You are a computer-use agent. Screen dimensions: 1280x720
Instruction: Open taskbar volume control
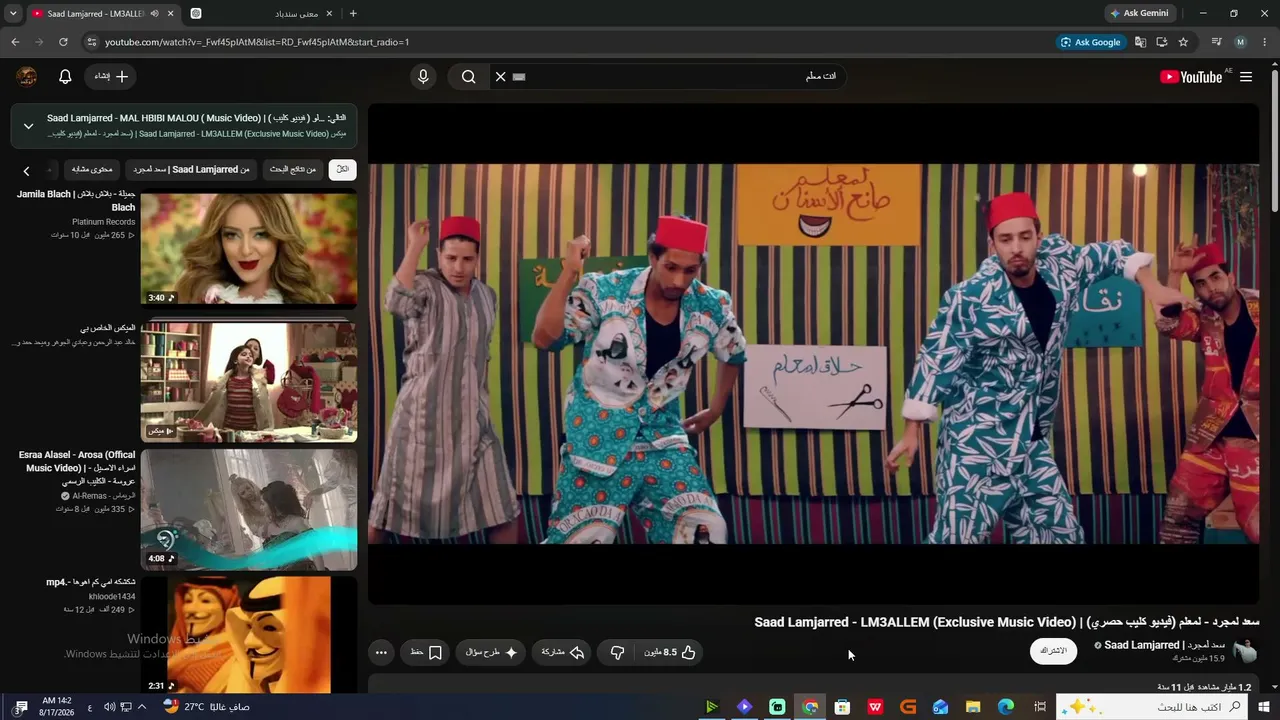click(109, 707)
